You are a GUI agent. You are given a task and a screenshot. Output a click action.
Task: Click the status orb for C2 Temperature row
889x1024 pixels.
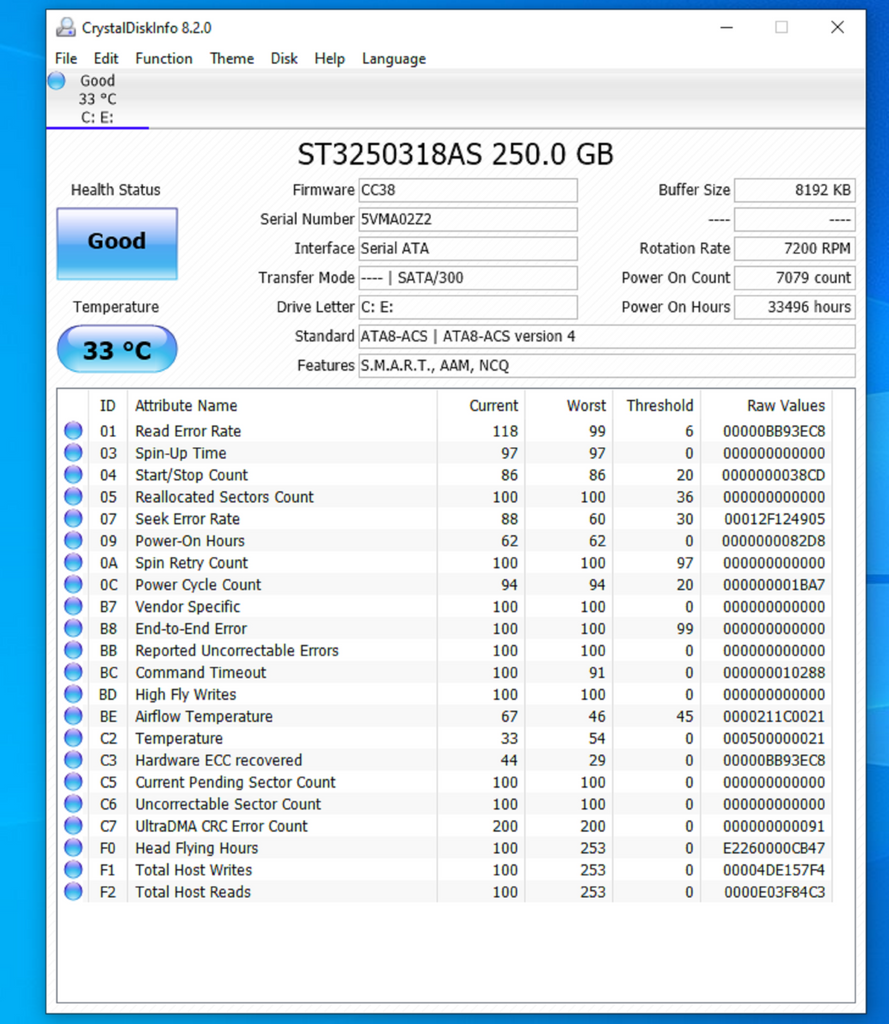coord(73,738)
